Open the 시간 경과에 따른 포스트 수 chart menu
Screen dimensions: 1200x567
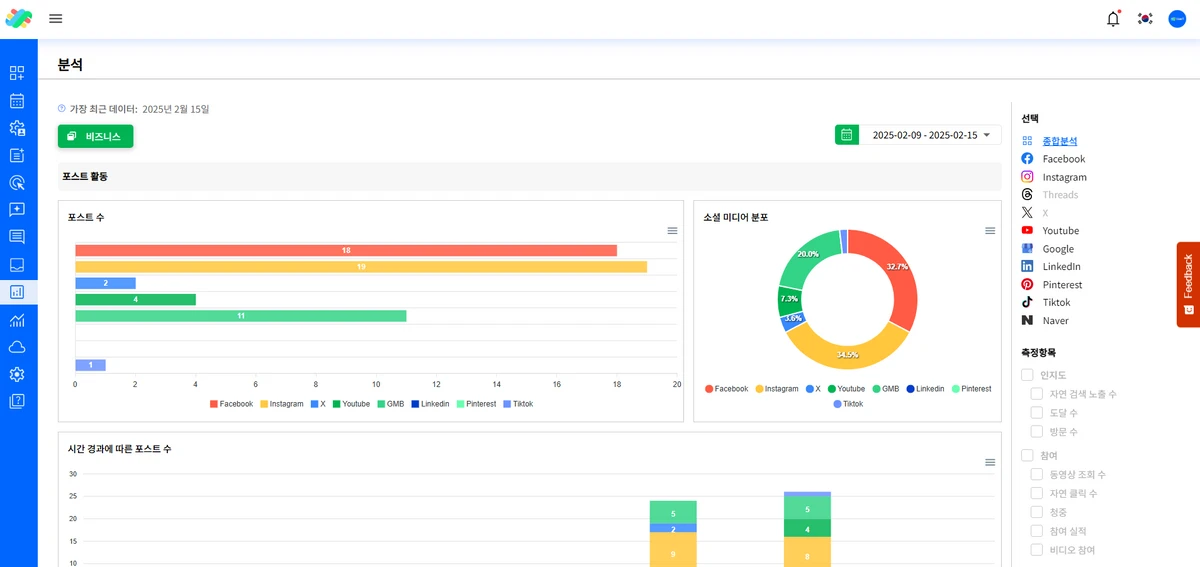[x=990, y=462]
